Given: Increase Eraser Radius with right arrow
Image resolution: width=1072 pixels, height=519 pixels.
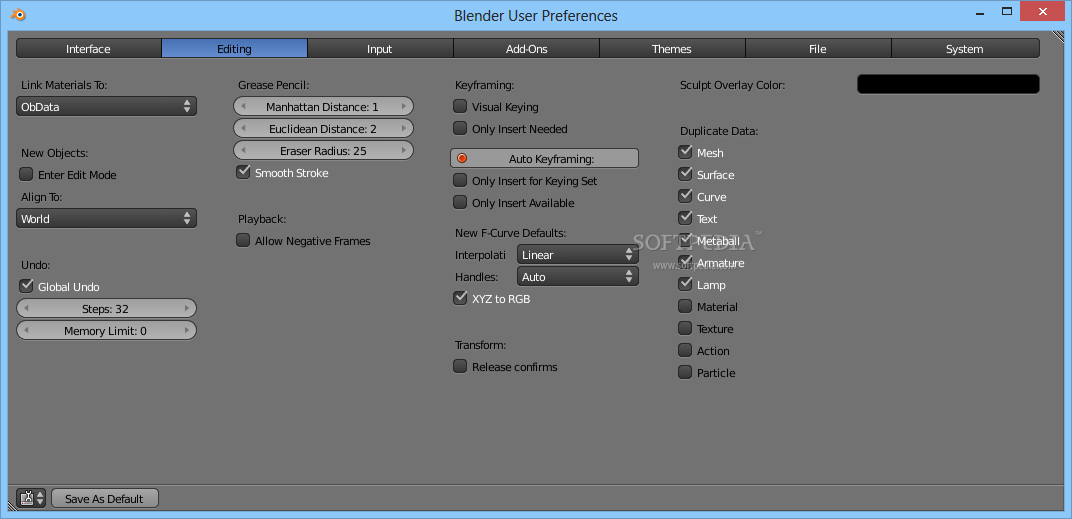Looking at the screenshot, I should 404,150.
